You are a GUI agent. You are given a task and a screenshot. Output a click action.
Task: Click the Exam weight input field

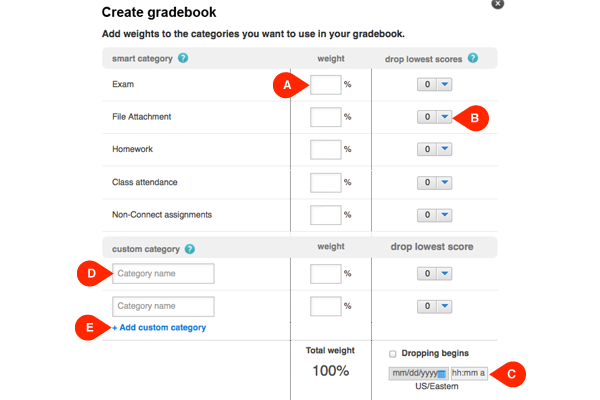(x=326, y=85)
